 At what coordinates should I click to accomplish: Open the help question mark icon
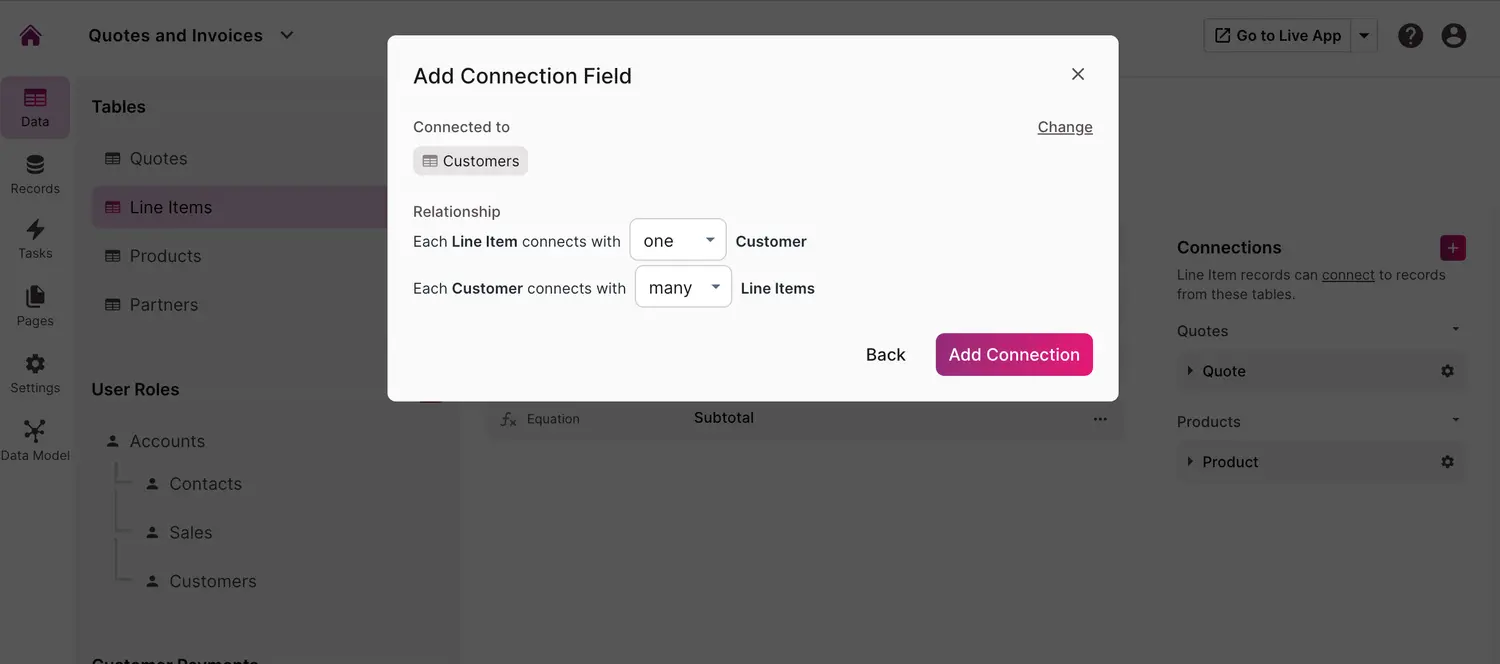click(x=1410, y=36)
